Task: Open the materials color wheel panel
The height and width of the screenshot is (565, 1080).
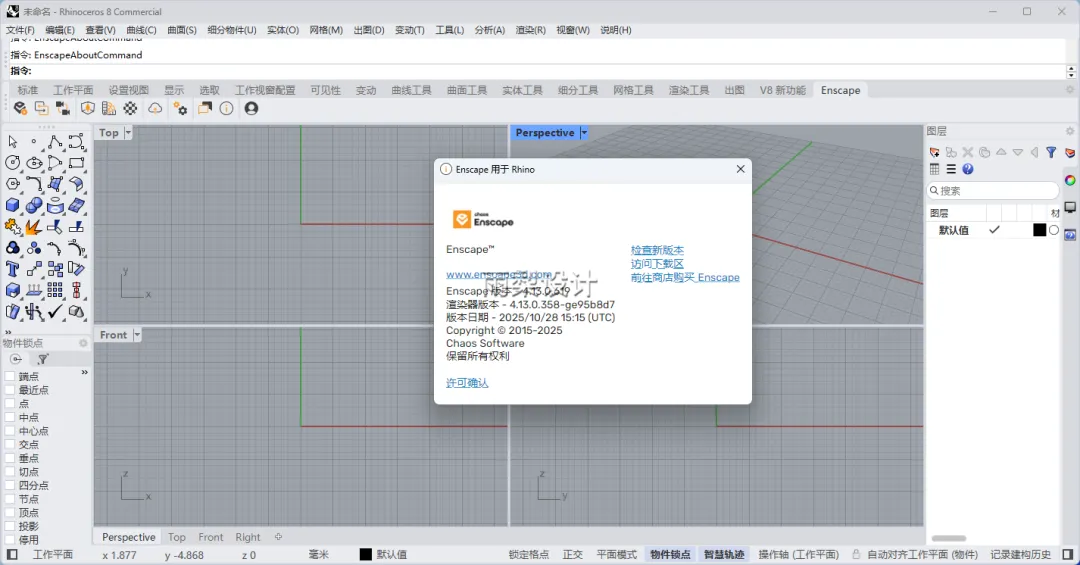Action: click(x=1070, y=181)
